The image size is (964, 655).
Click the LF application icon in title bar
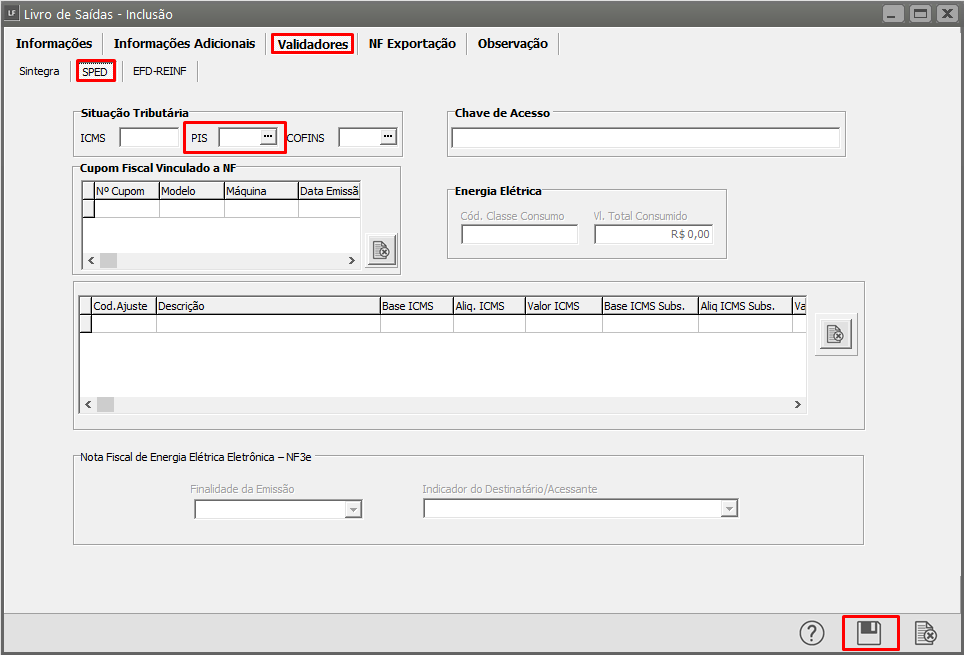coord(13,14)
